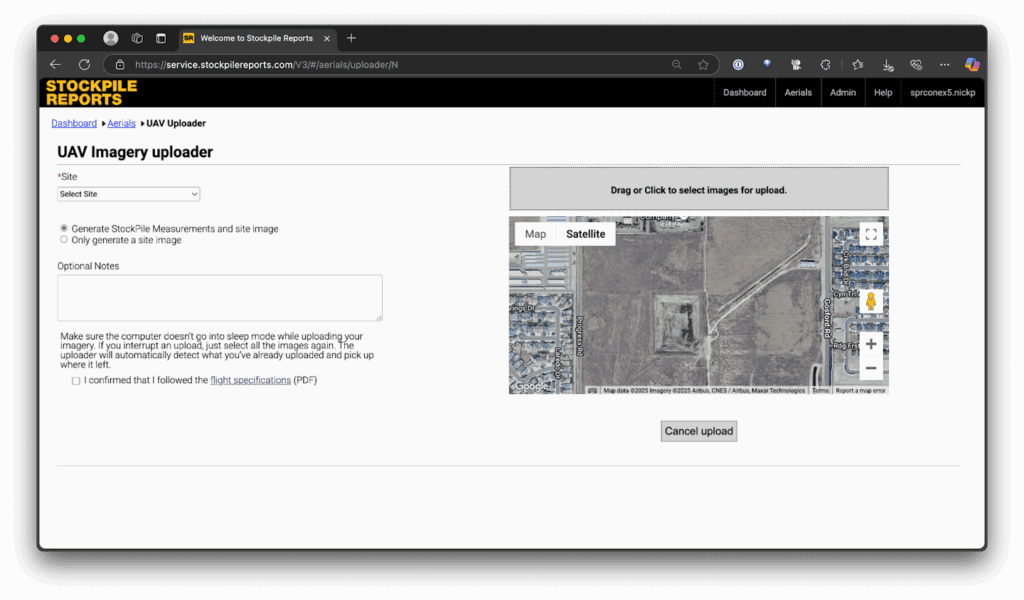Open the Aerials menu in header
Screen dimensions: 1024x600
click(x=798, y=93)
